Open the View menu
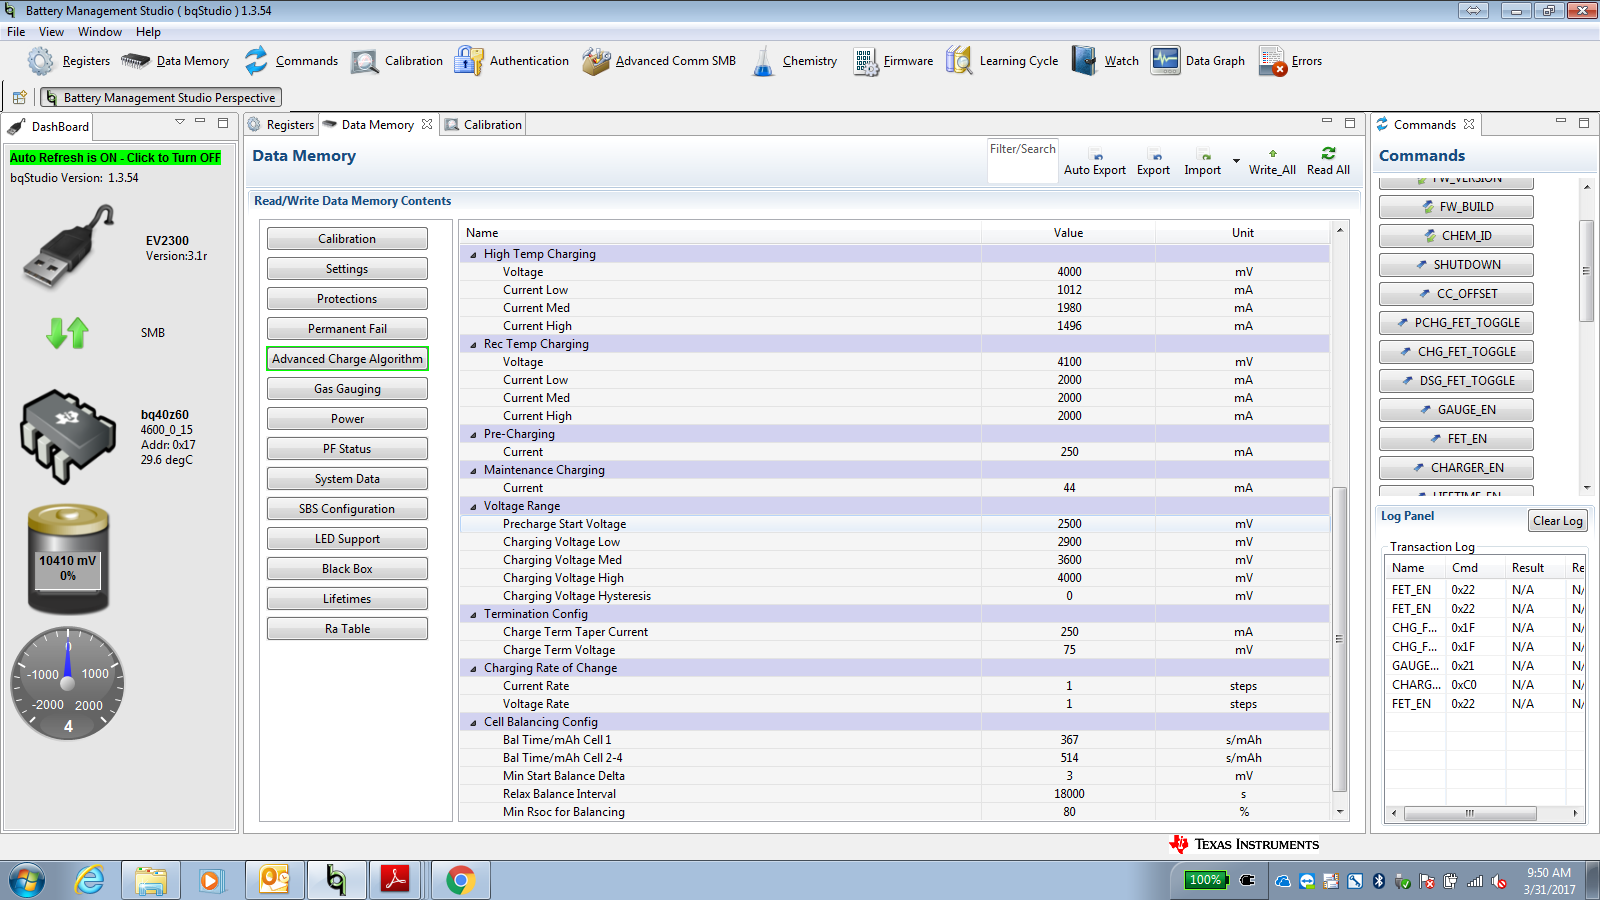The height and width of the screenshot is (900, 1600). tap(51, 32)
